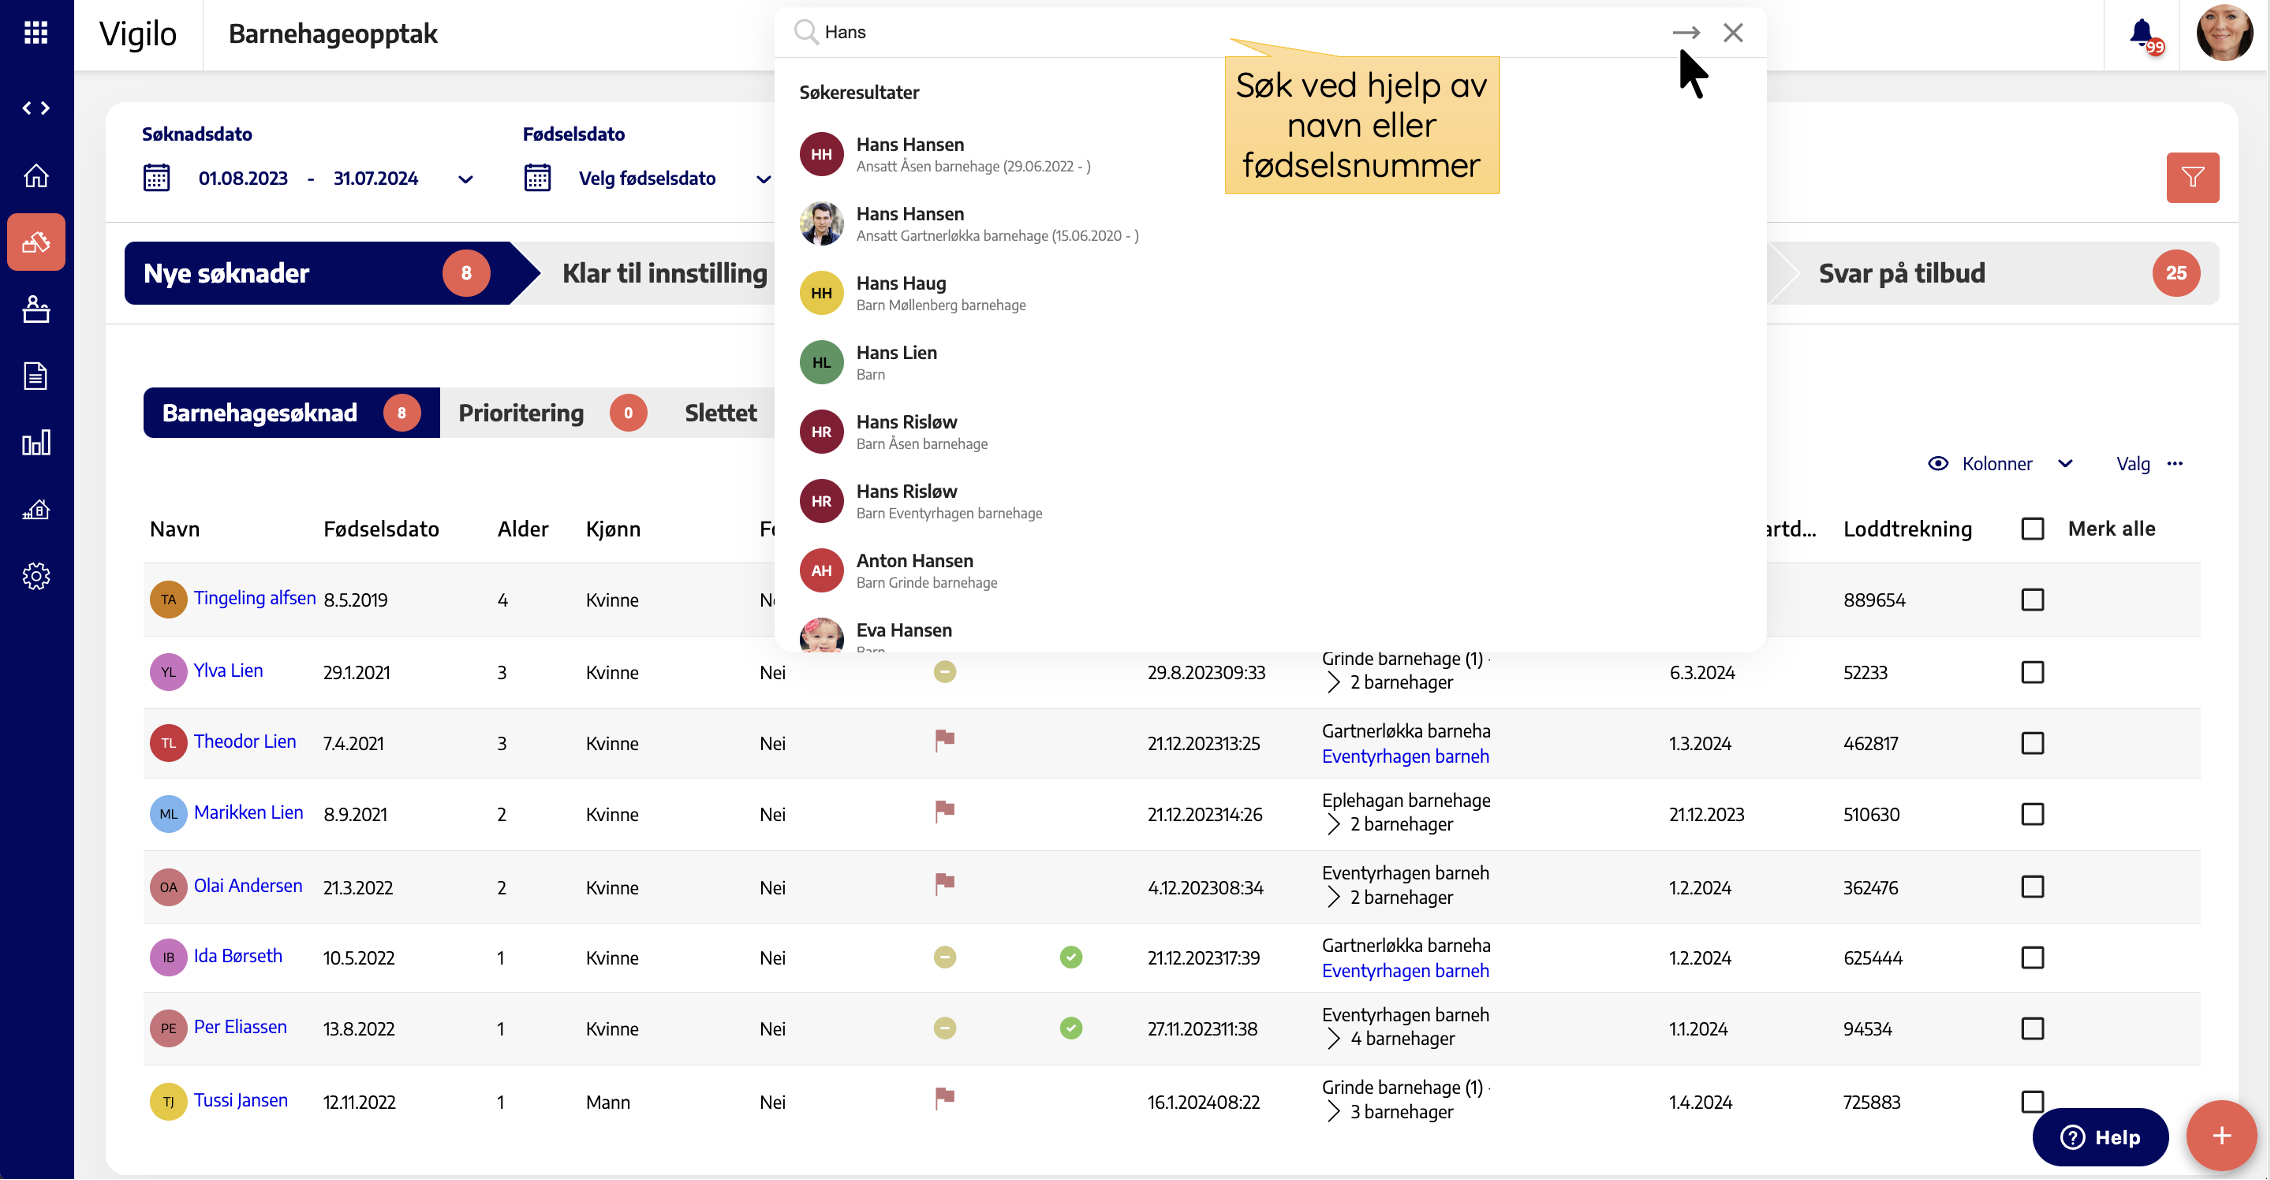Click the red flag in Olai Andersen row
The image size is (2270, 1180).
(x=944, y=884)
